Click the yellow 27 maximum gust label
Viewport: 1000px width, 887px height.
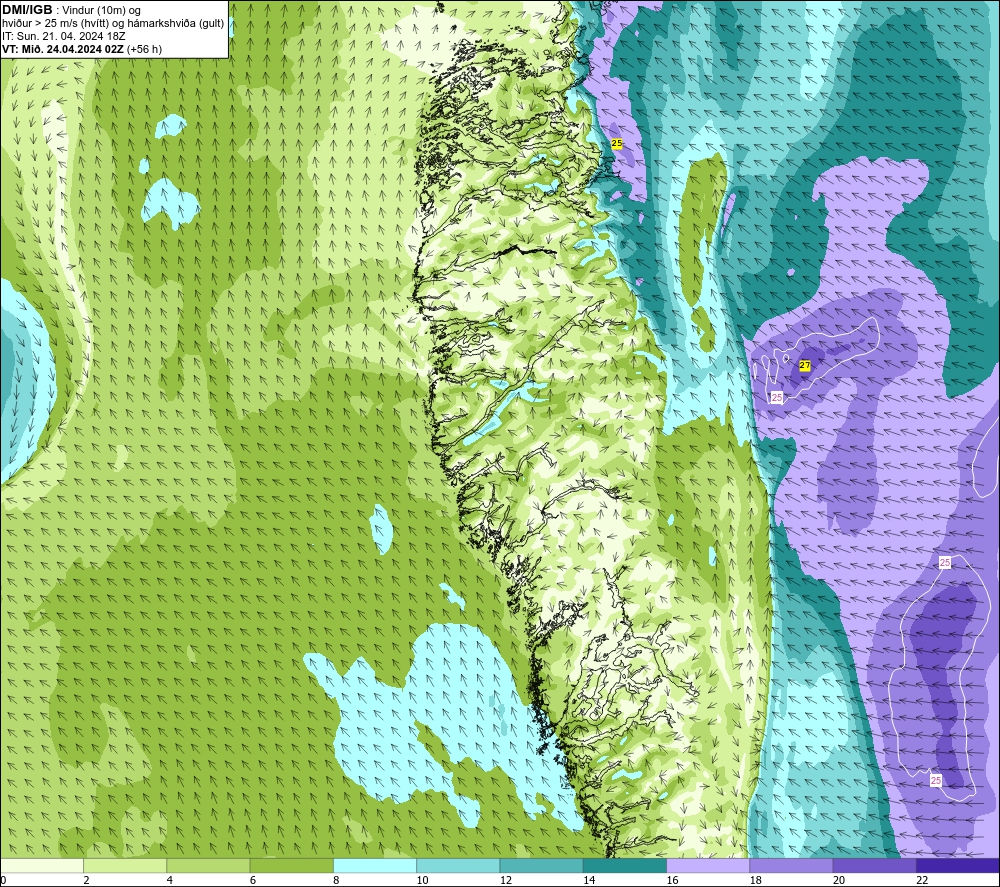pos(805,365)
